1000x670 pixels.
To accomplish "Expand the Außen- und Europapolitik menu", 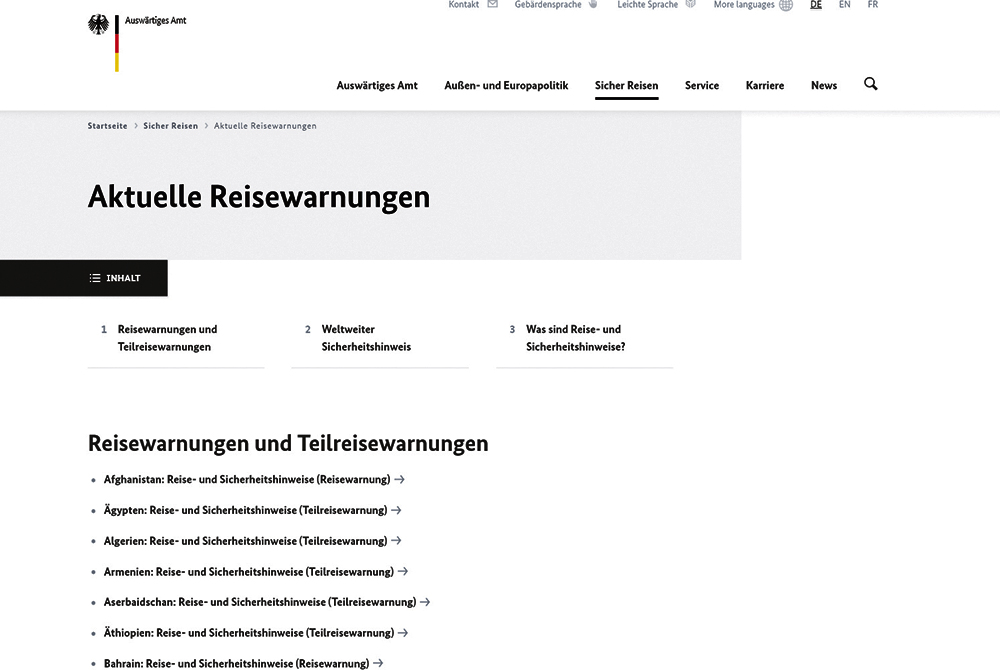I will click(x=506, y=86).
